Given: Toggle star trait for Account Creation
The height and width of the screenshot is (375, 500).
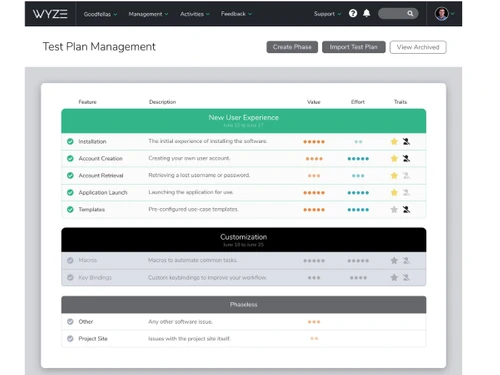Looking at the screenshot, I should (x=394, y=158).
